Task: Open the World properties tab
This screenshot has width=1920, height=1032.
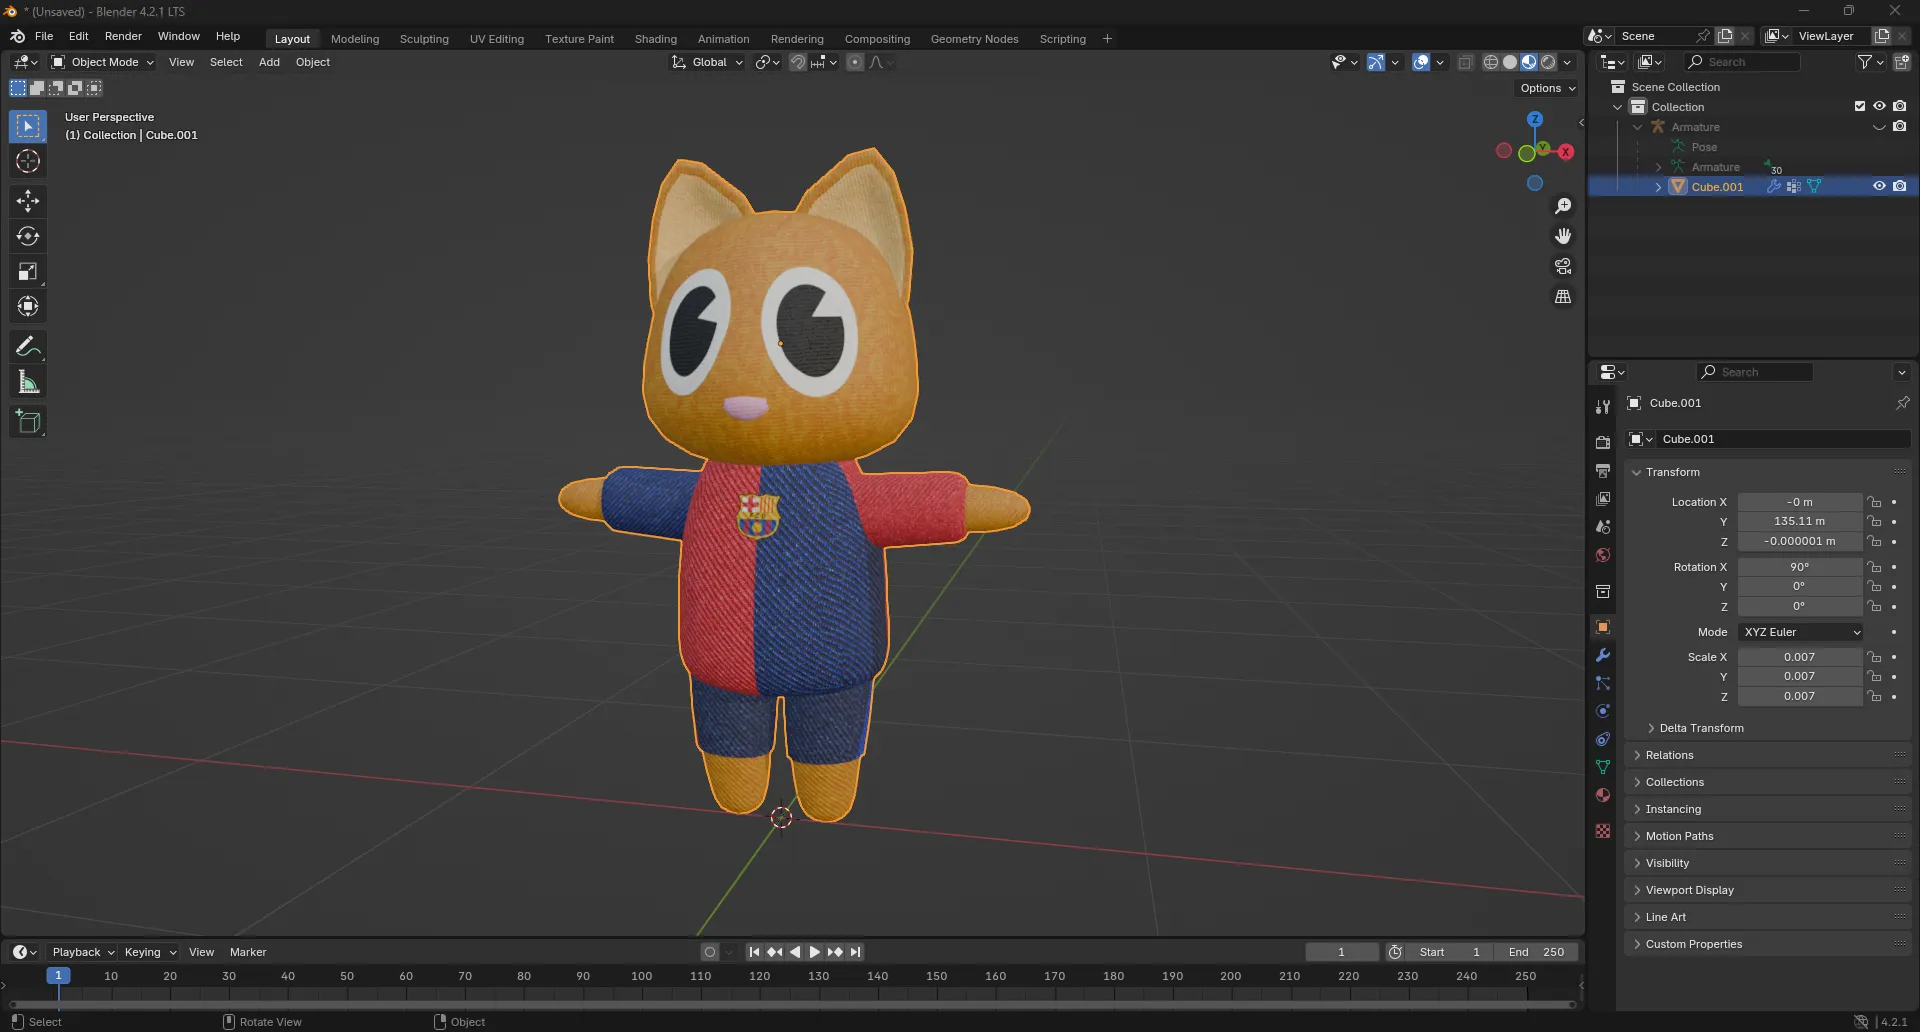Action: point(1603,554)
